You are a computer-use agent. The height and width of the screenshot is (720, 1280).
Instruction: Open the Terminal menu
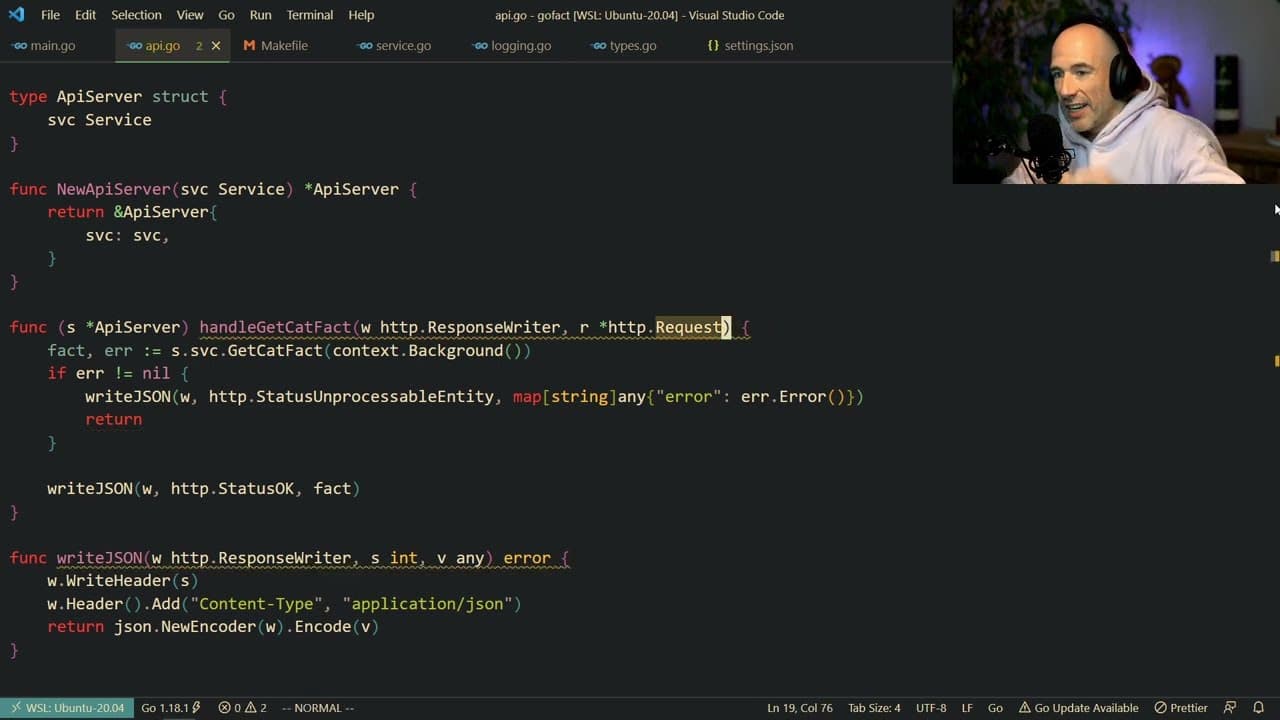(x=310, y=15)
